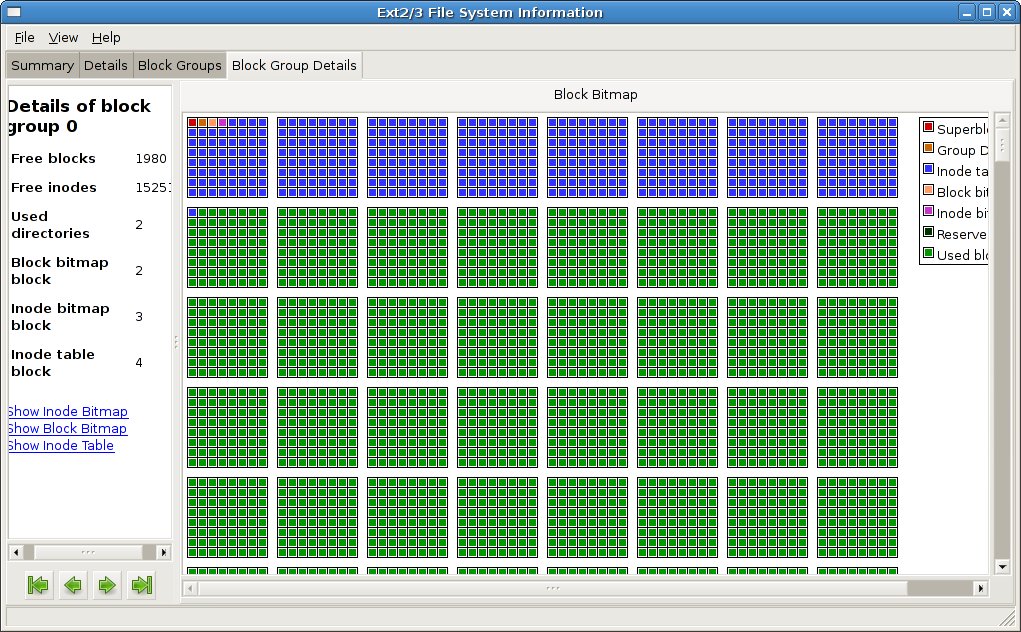Go to the previous block group
Viewport: 1021px width, 632px height.
(x=73, y=585)
